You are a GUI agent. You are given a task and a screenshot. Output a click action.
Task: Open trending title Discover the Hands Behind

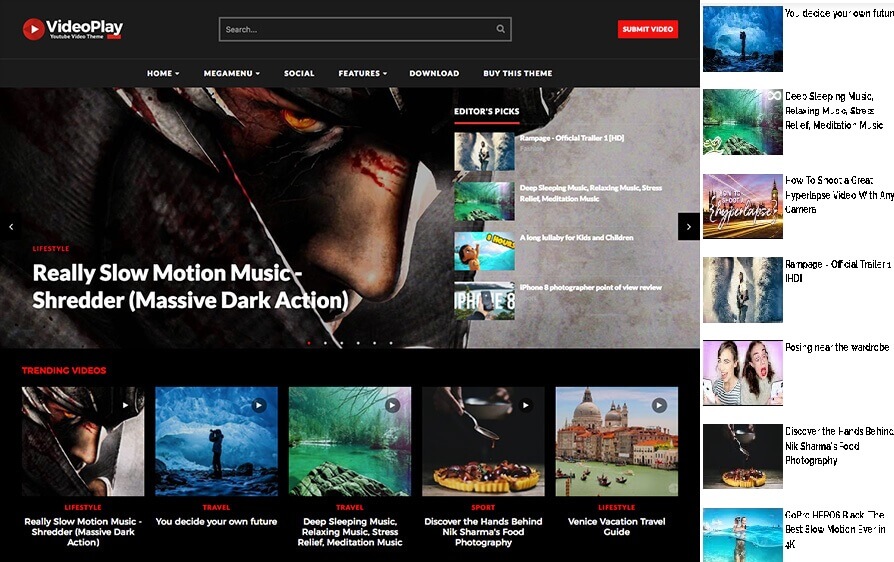coord(483,531)
